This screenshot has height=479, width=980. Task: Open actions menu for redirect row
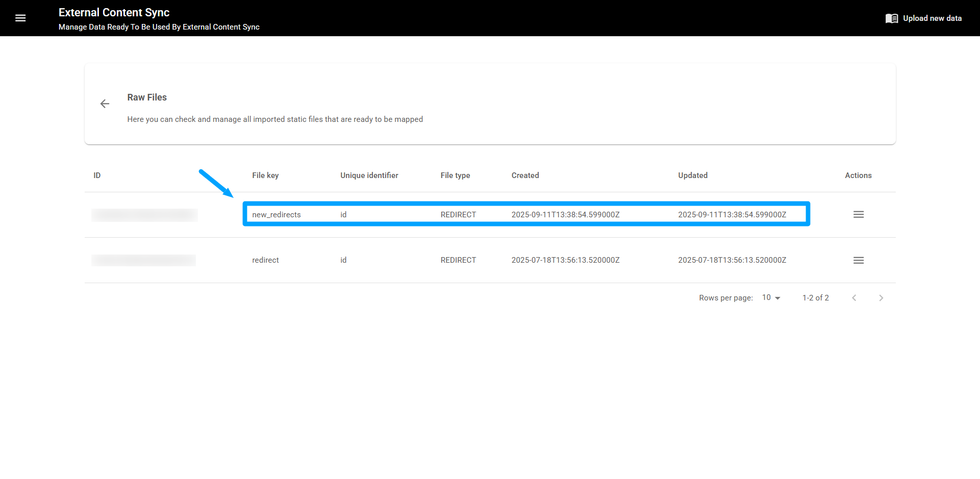[859, 260]
